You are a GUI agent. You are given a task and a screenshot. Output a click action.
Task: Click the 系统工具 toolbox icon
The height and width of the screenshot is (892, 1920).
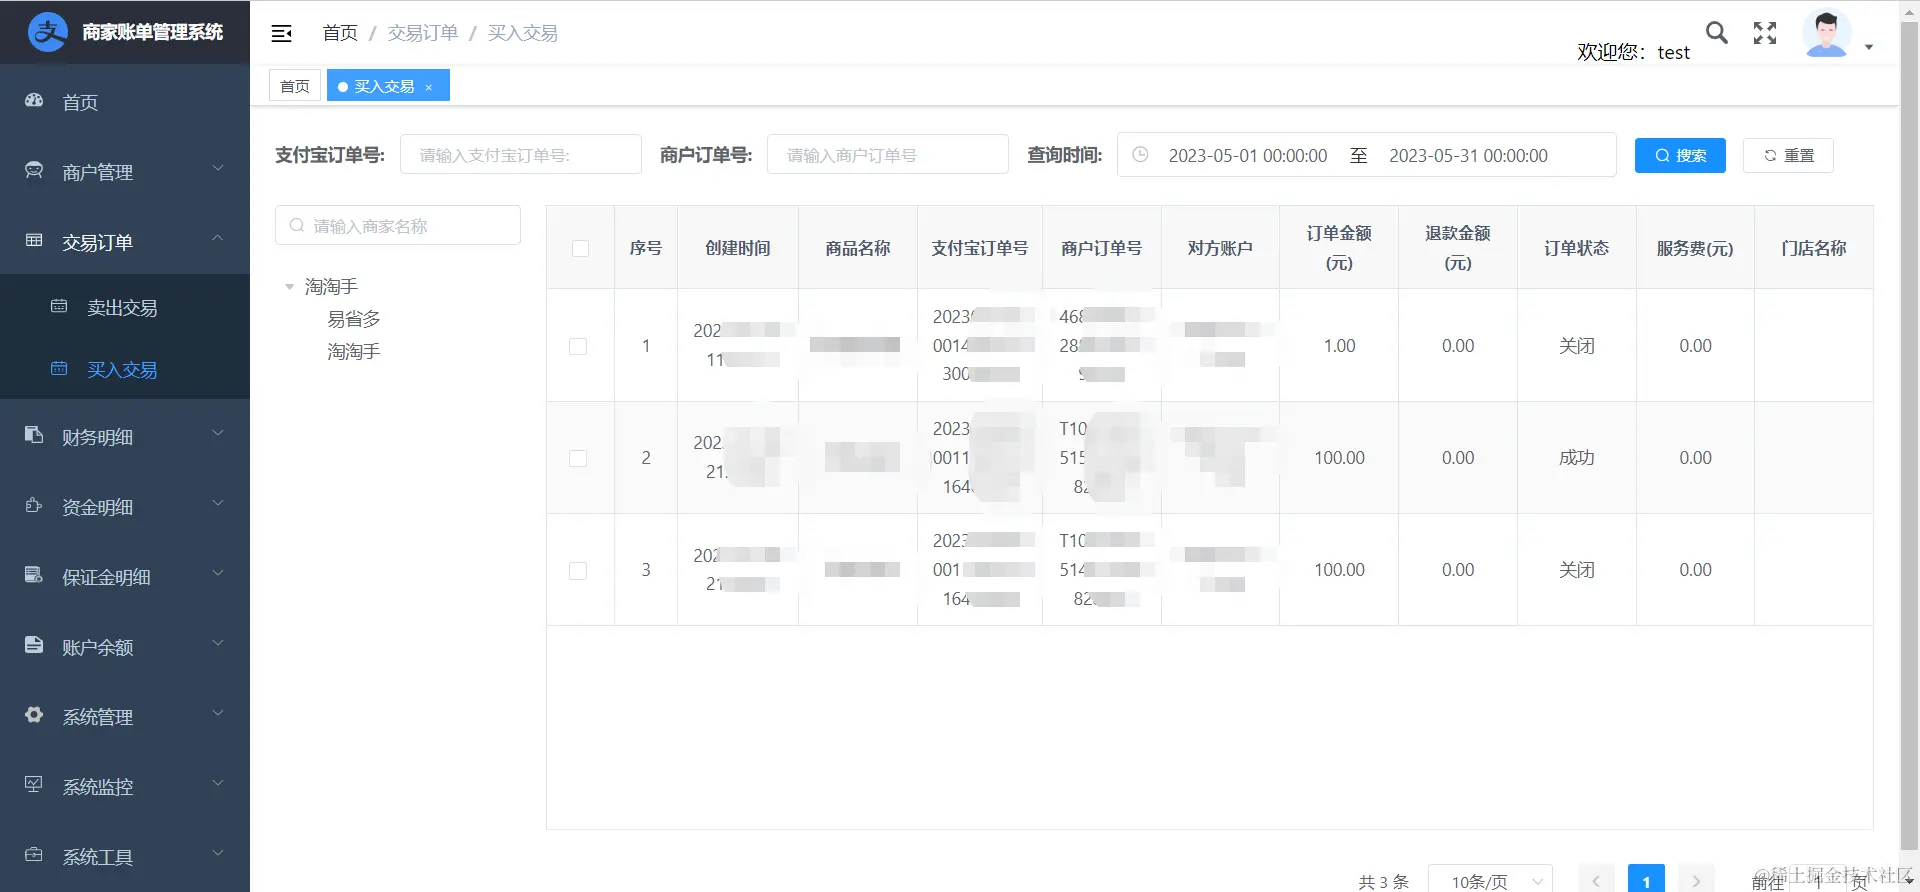click(34, 855)
